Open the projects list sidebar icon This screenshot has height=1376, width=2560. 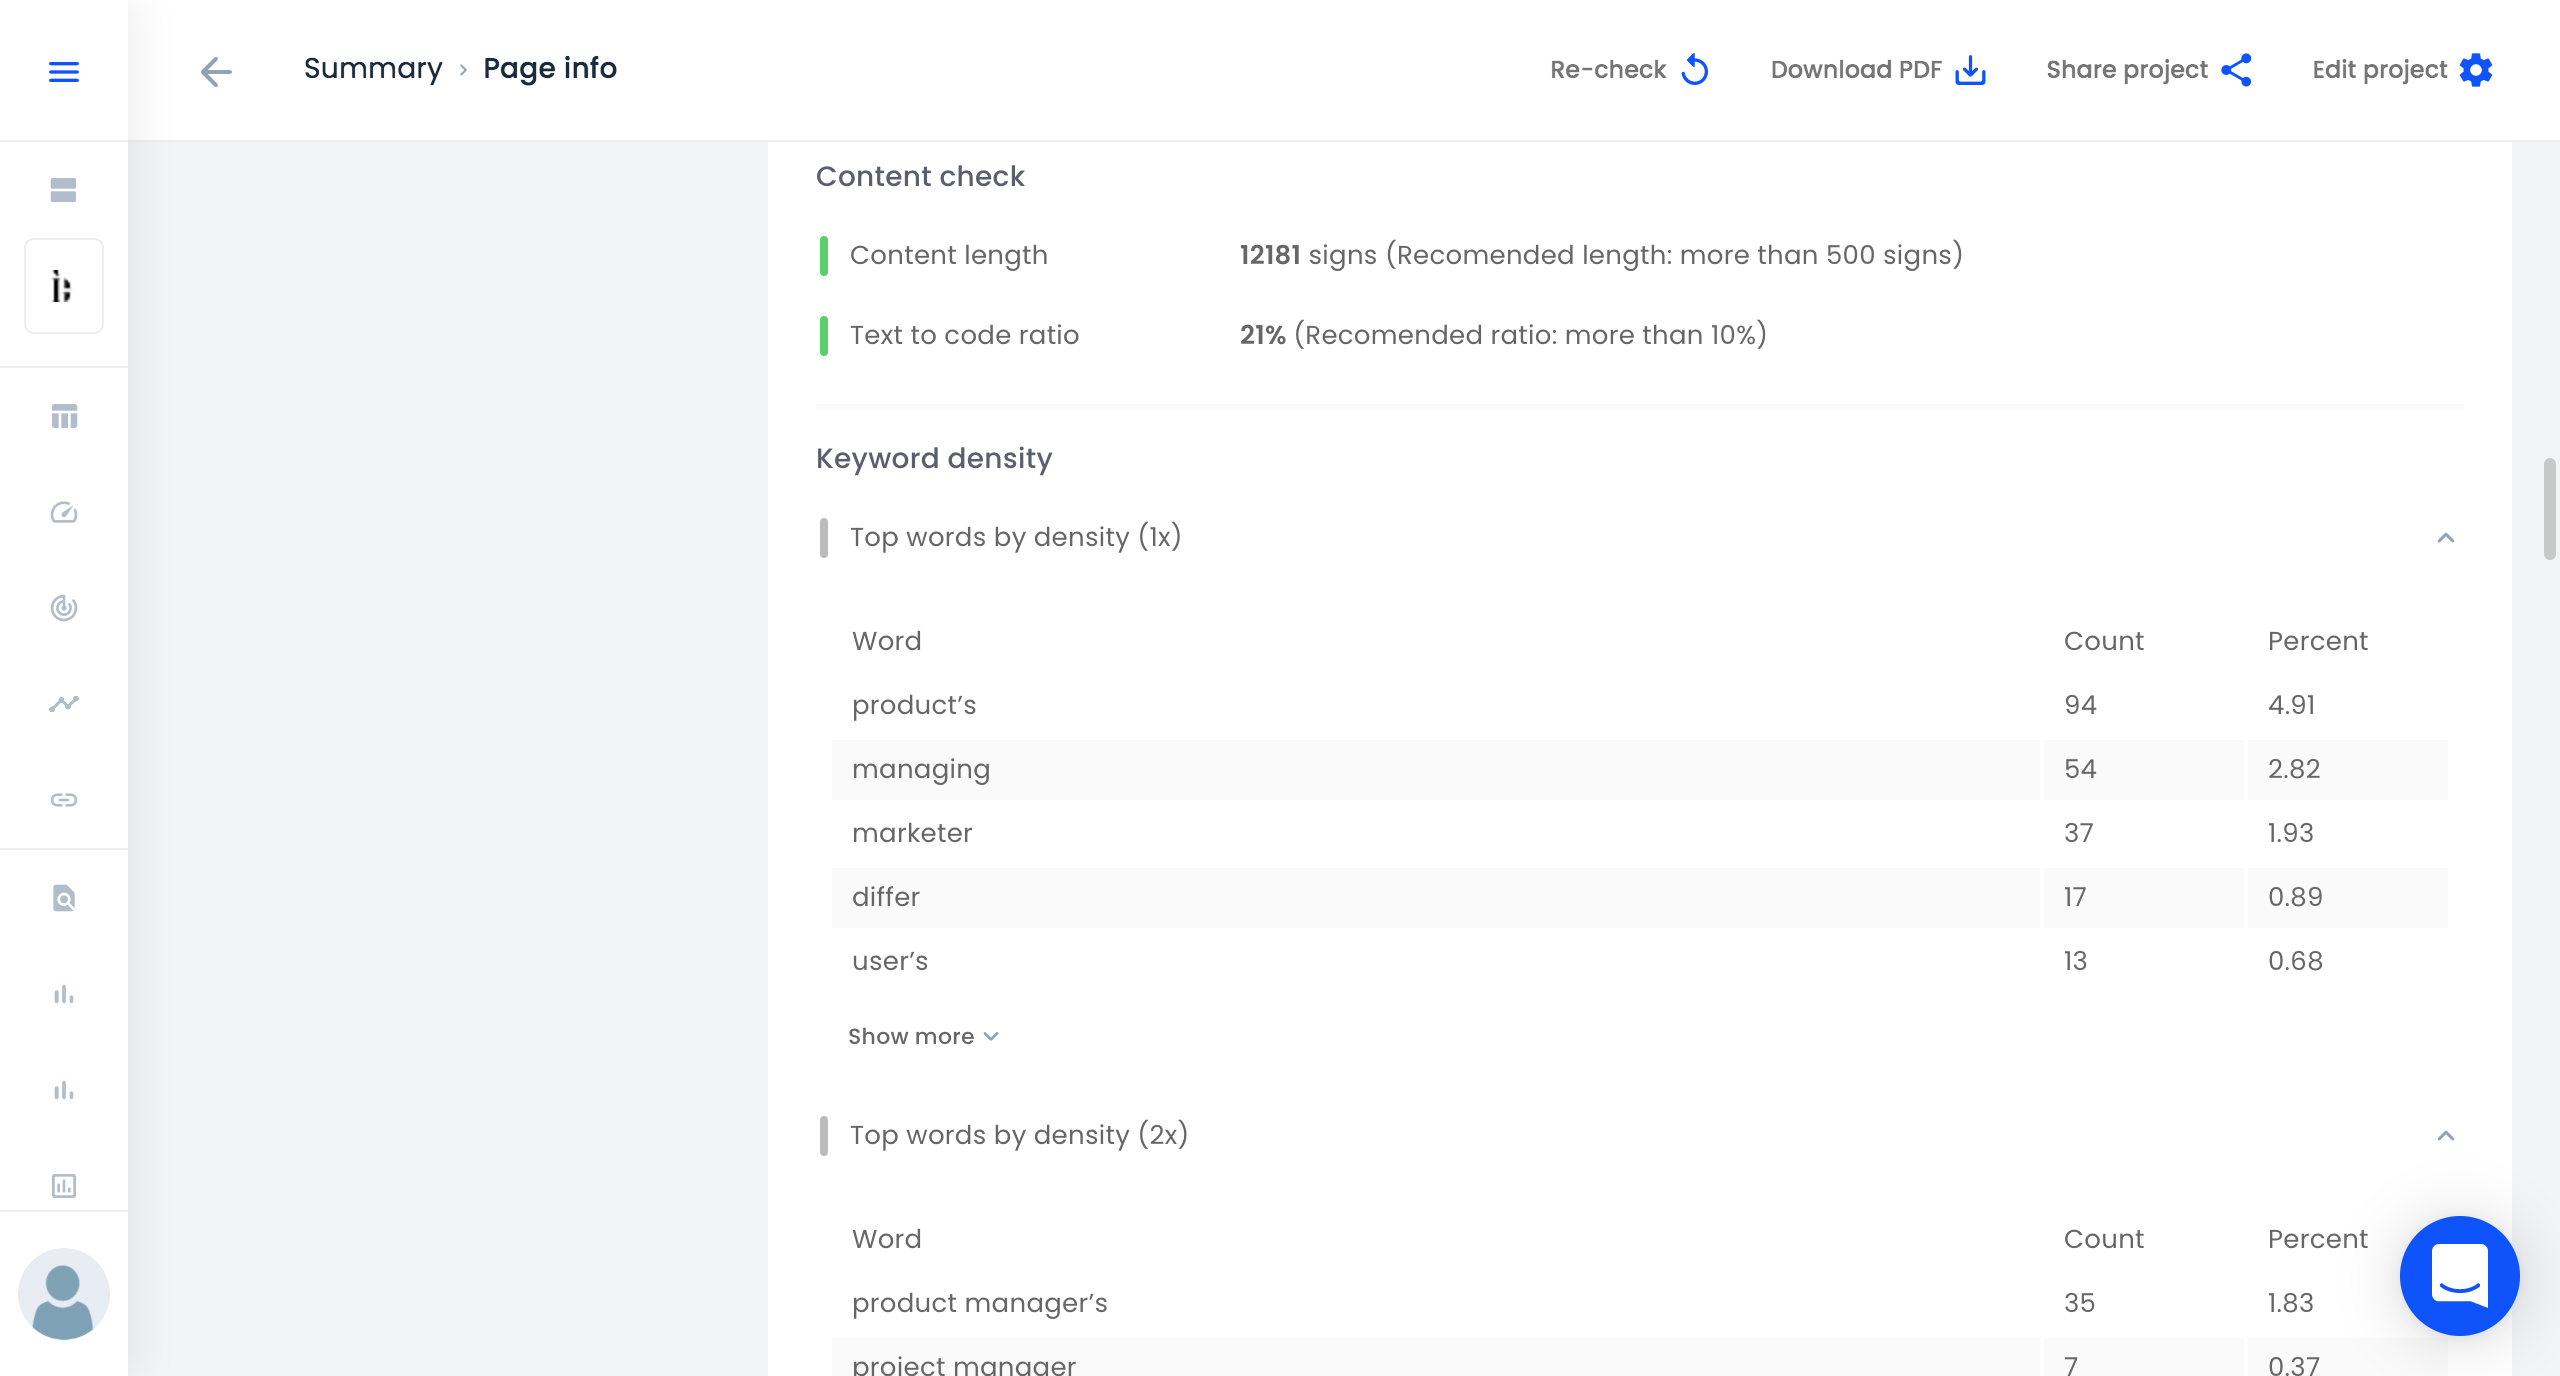click(64, 190)
